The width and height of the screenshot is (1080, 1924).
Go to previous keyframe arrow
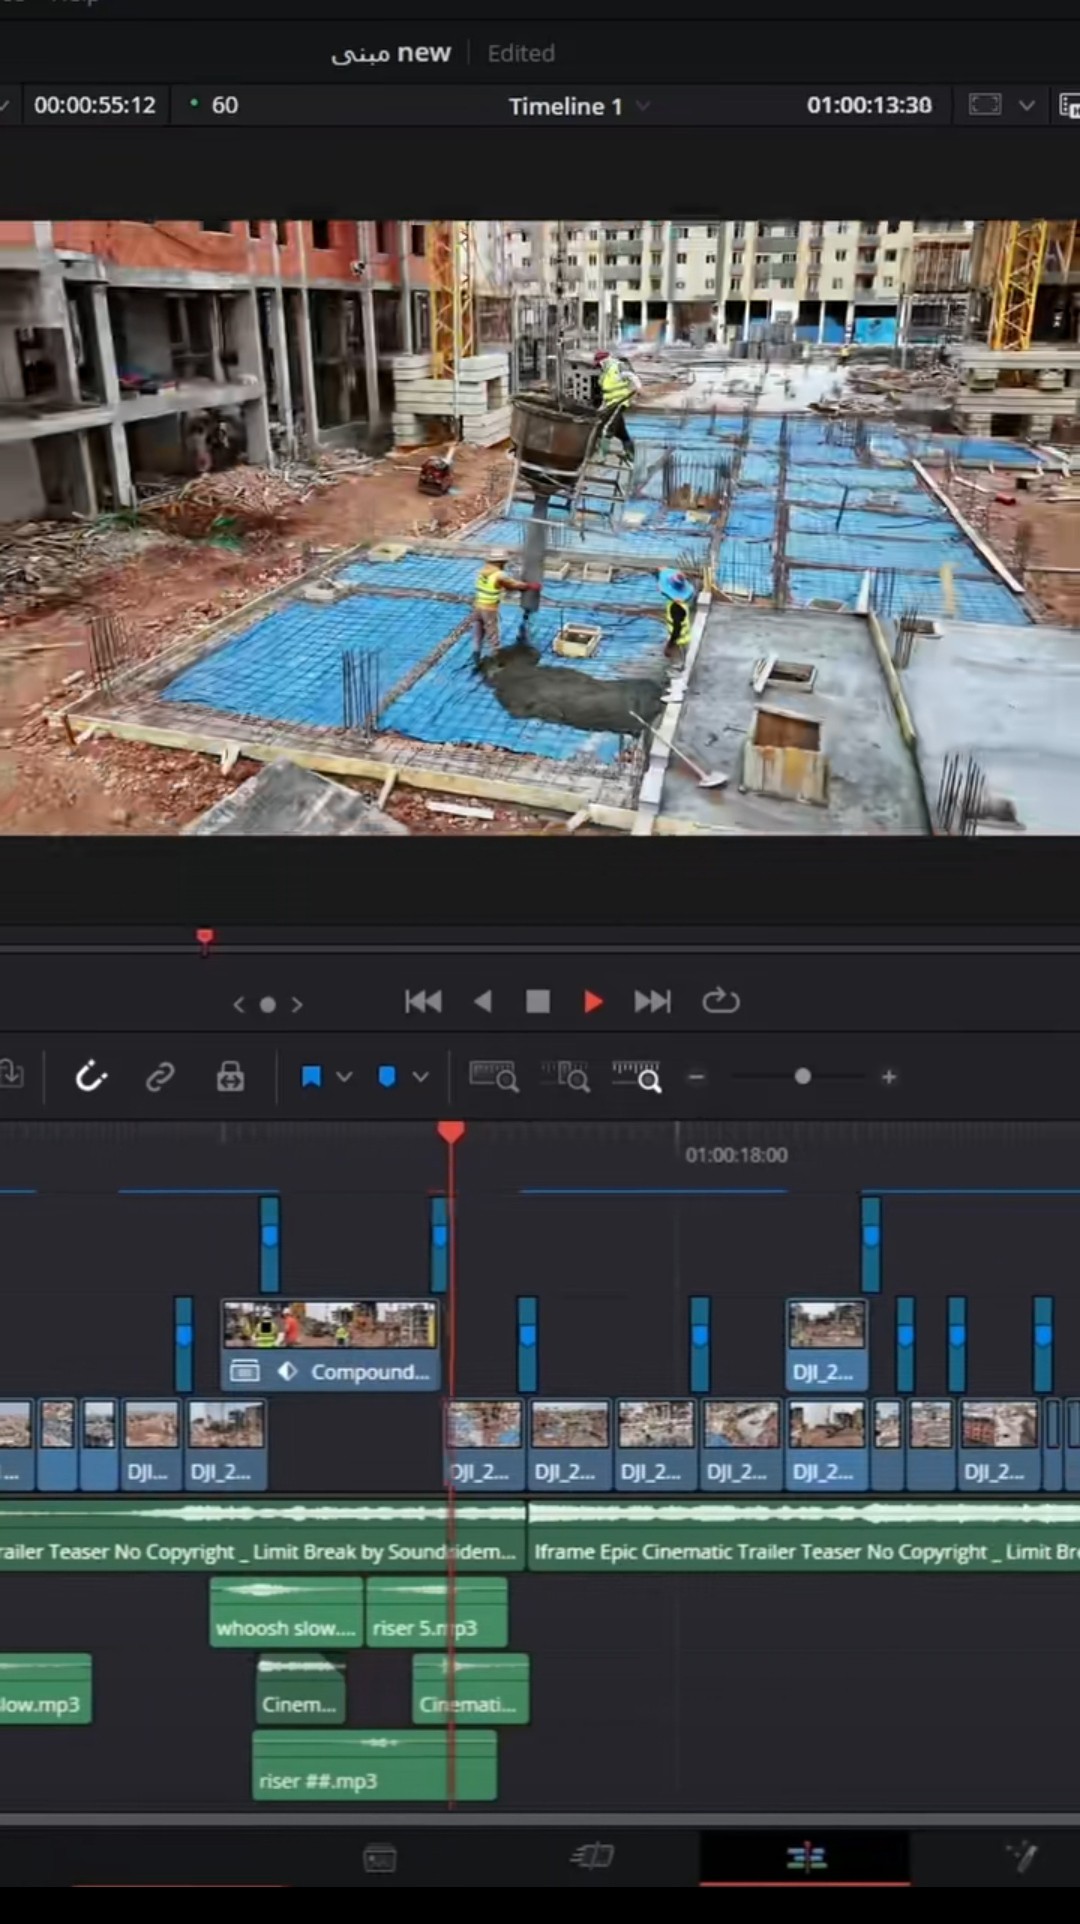238,1004
